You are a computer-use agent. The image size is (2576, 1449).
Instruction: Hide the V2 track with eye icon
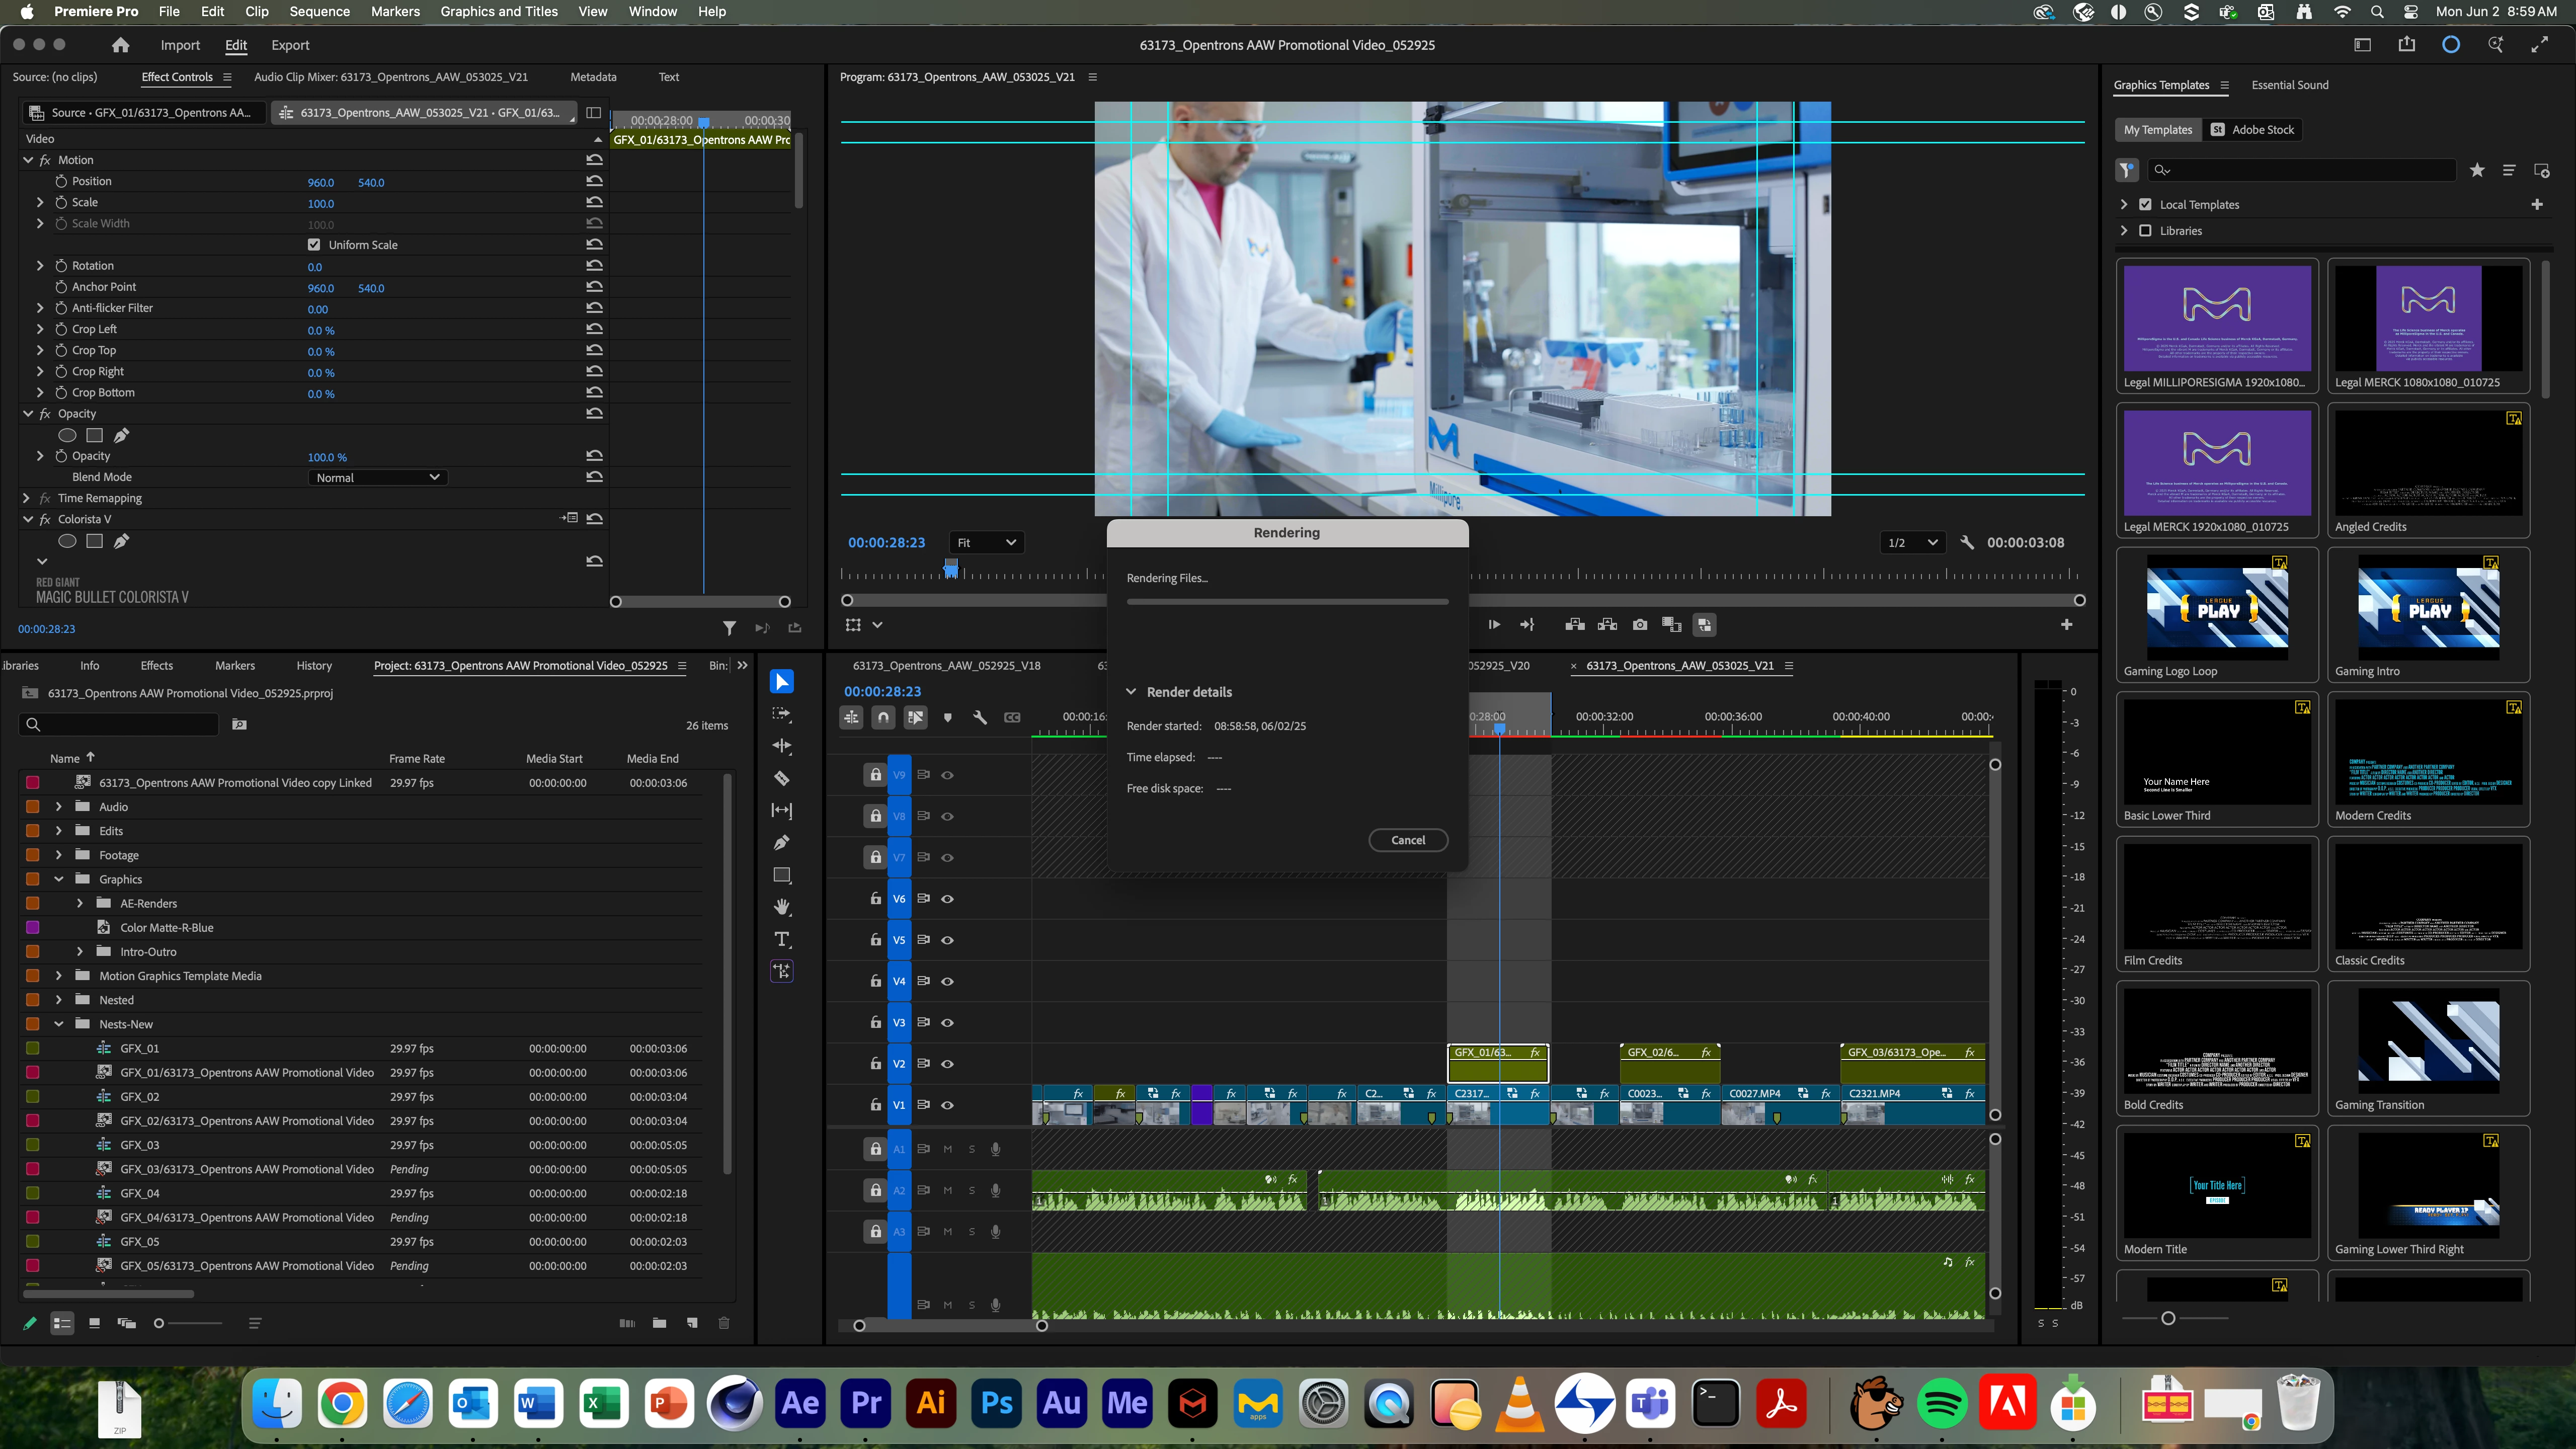point(947,1064)
